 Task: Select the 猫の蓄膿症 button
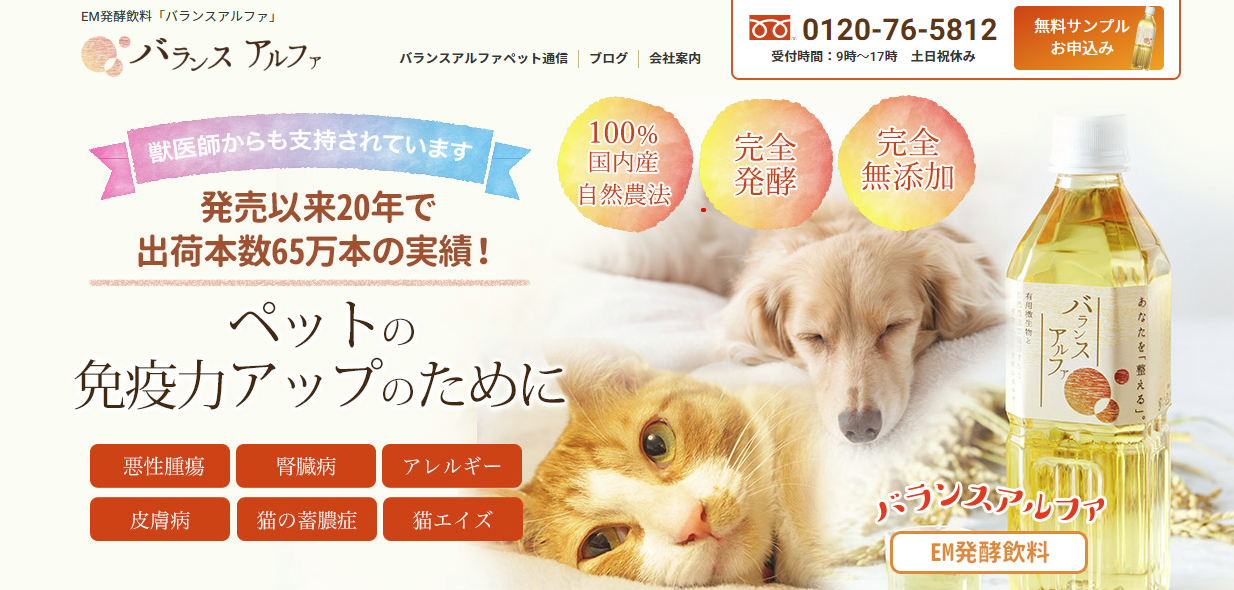point(306,520)
